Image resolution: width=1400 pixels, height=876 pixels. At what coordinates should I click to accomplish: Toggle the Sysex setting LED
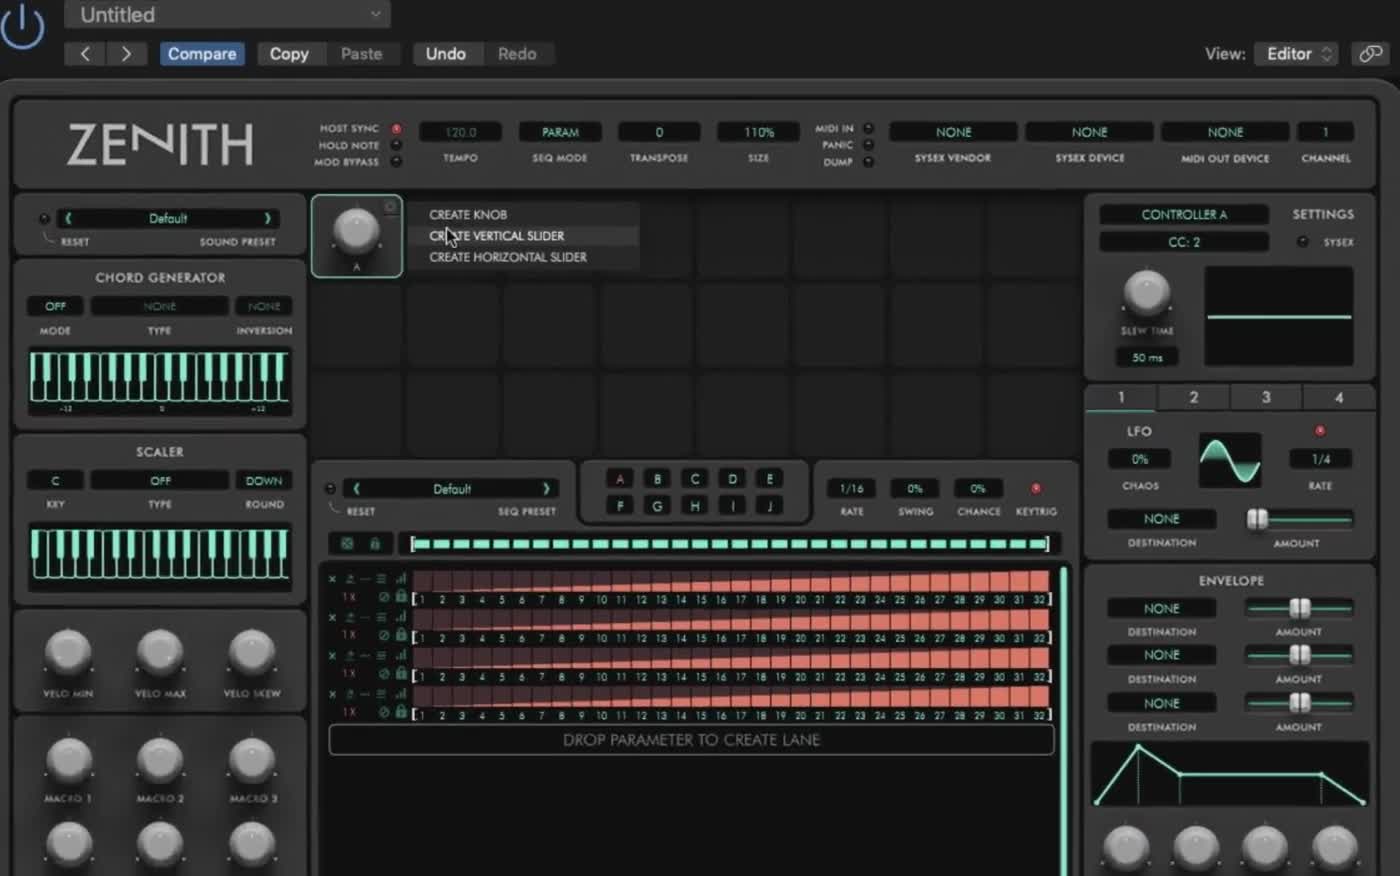coord(1302,242)
